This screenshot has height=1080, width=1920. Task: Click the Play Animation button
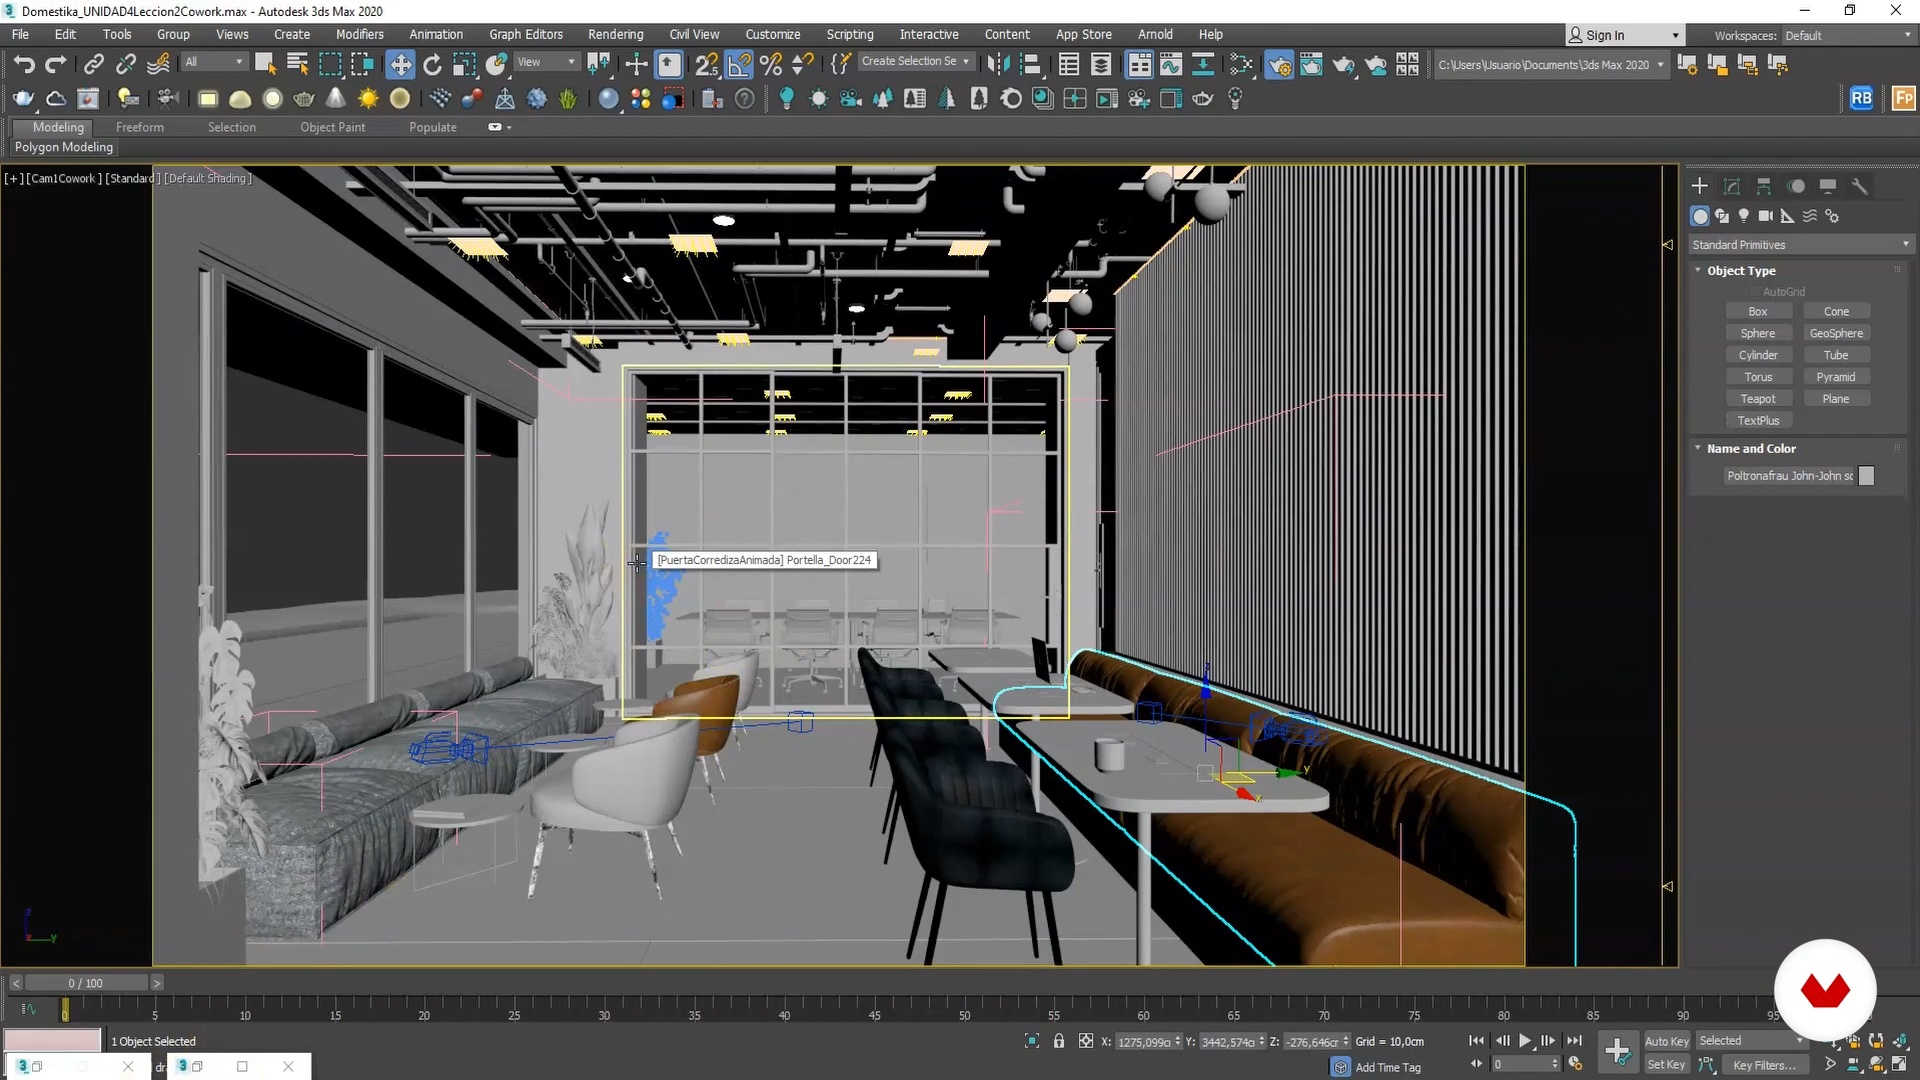click(x=1525, y=1041)
